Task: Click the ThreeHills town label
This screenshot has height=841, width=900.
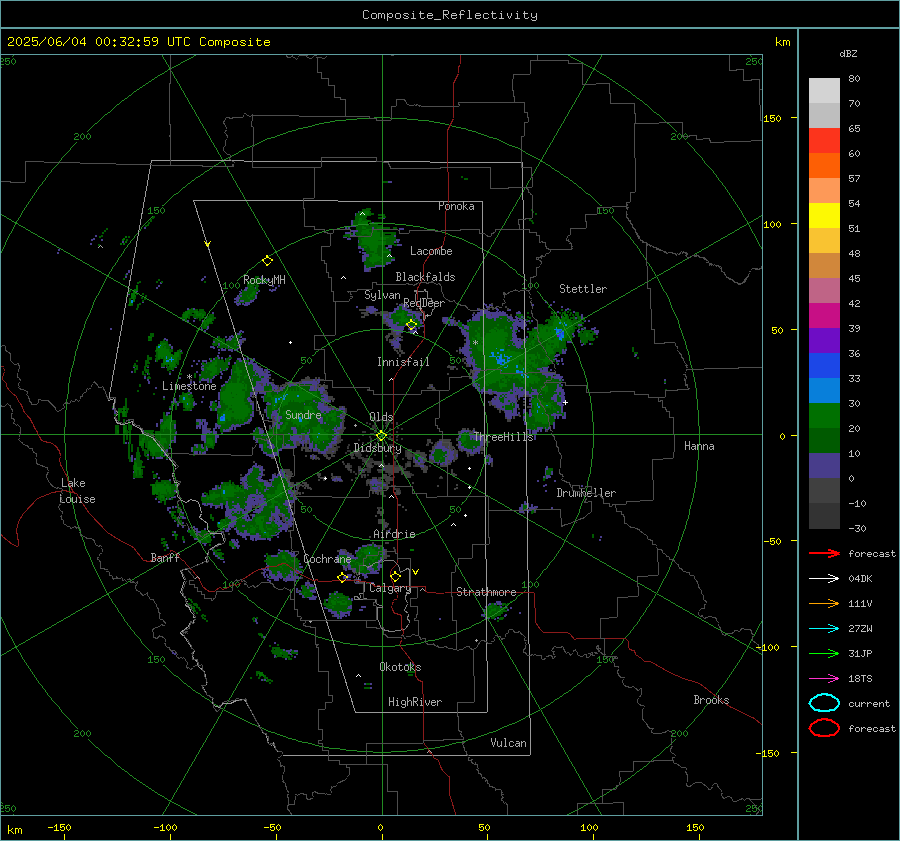Action: [x=503, y=437]
